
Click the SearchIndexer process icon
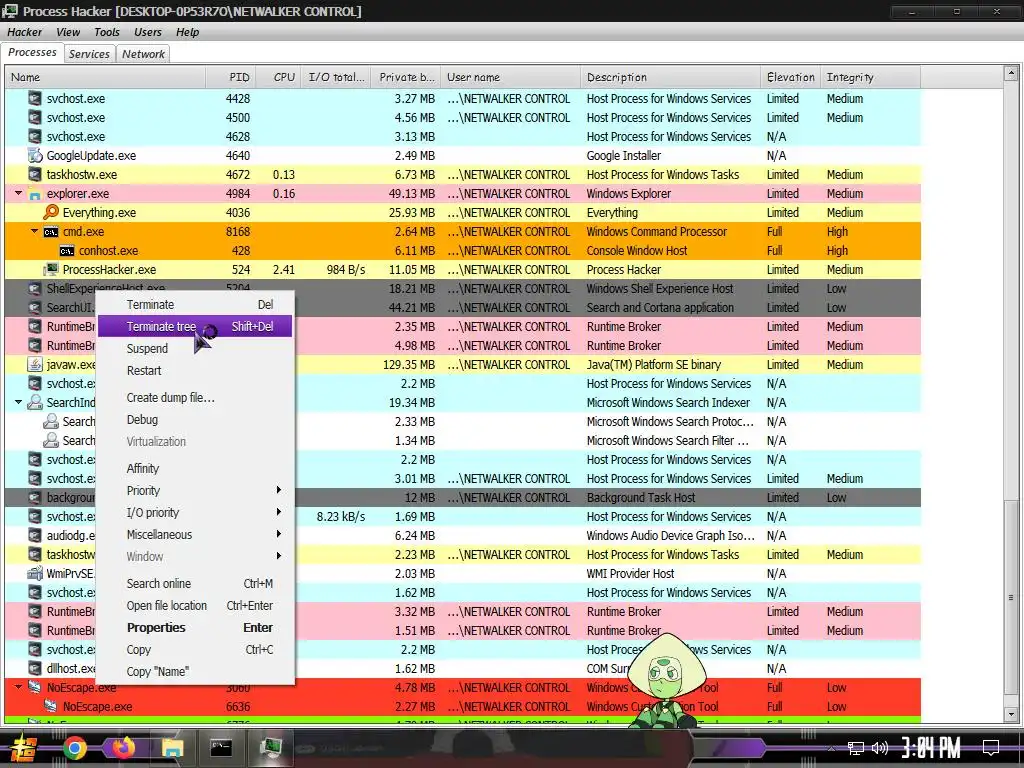pos(35,402)
